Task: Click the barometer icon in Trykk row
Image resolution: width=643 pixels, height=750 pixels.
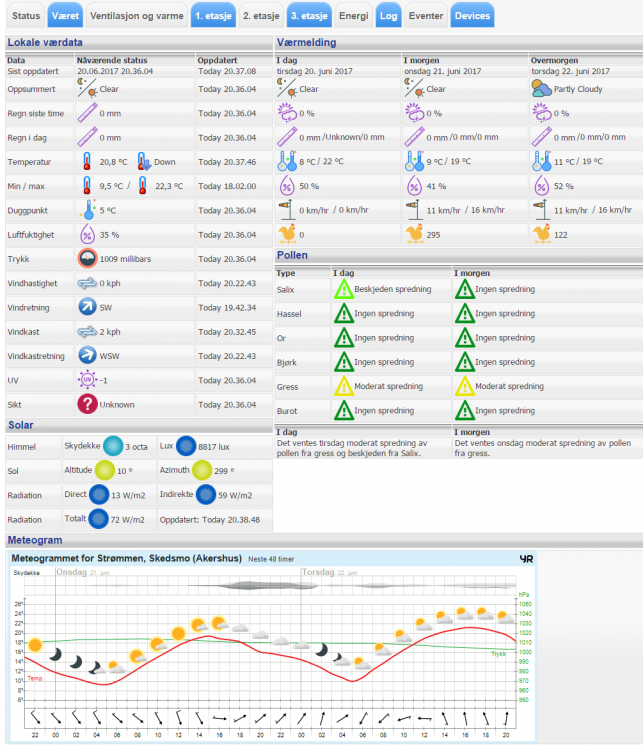Action: 90,259
